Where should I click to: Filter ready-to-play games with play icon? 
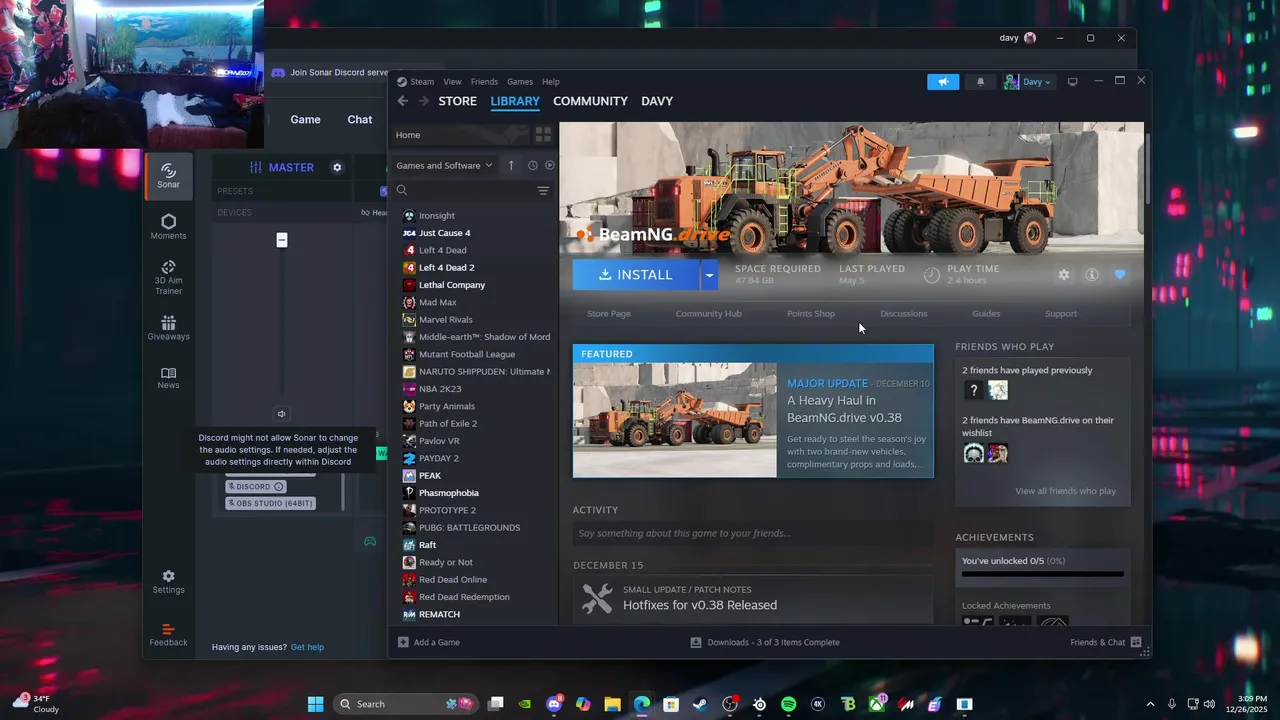click(x=549, y=165)
